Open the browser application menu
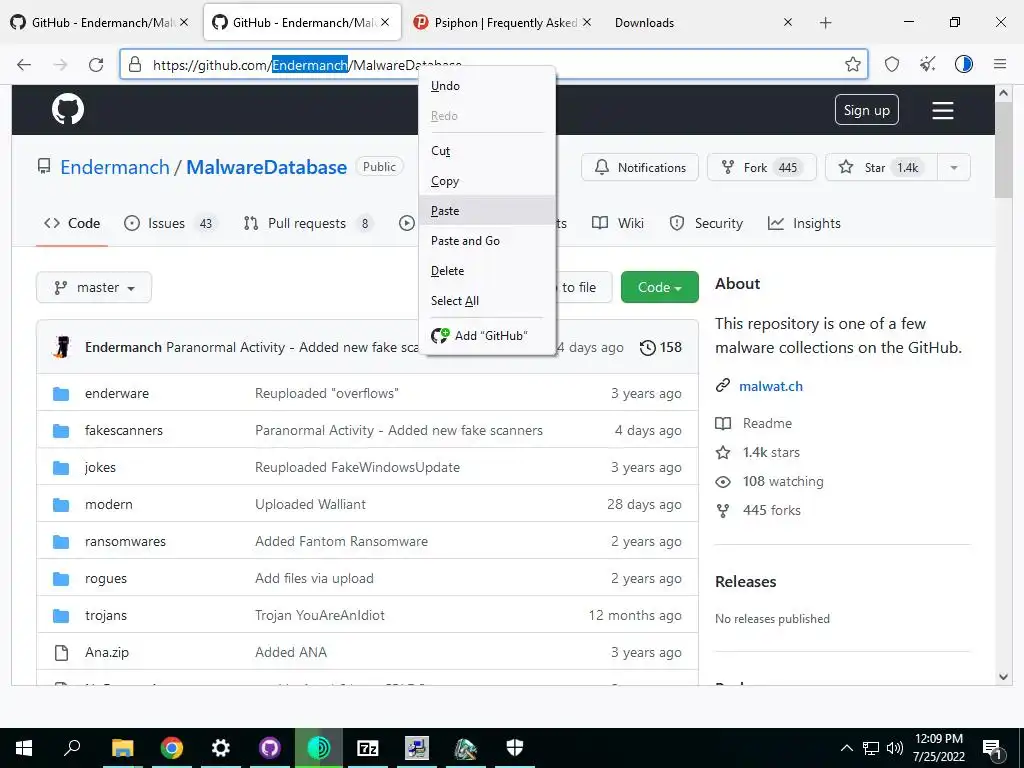Viewport: 1024px width, 768px height. 1000,64
